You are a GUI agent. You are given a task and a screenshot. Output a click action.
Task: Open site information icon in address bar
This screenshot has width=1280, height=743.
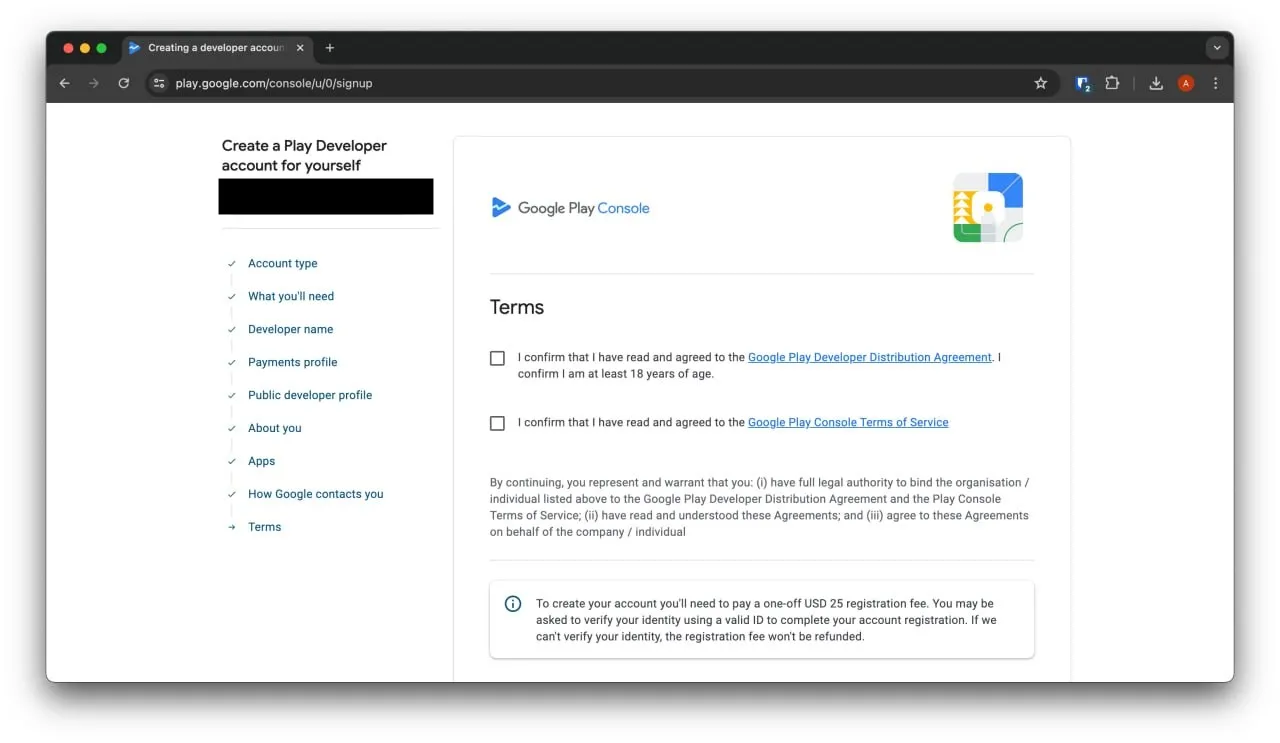coord(159,84)
